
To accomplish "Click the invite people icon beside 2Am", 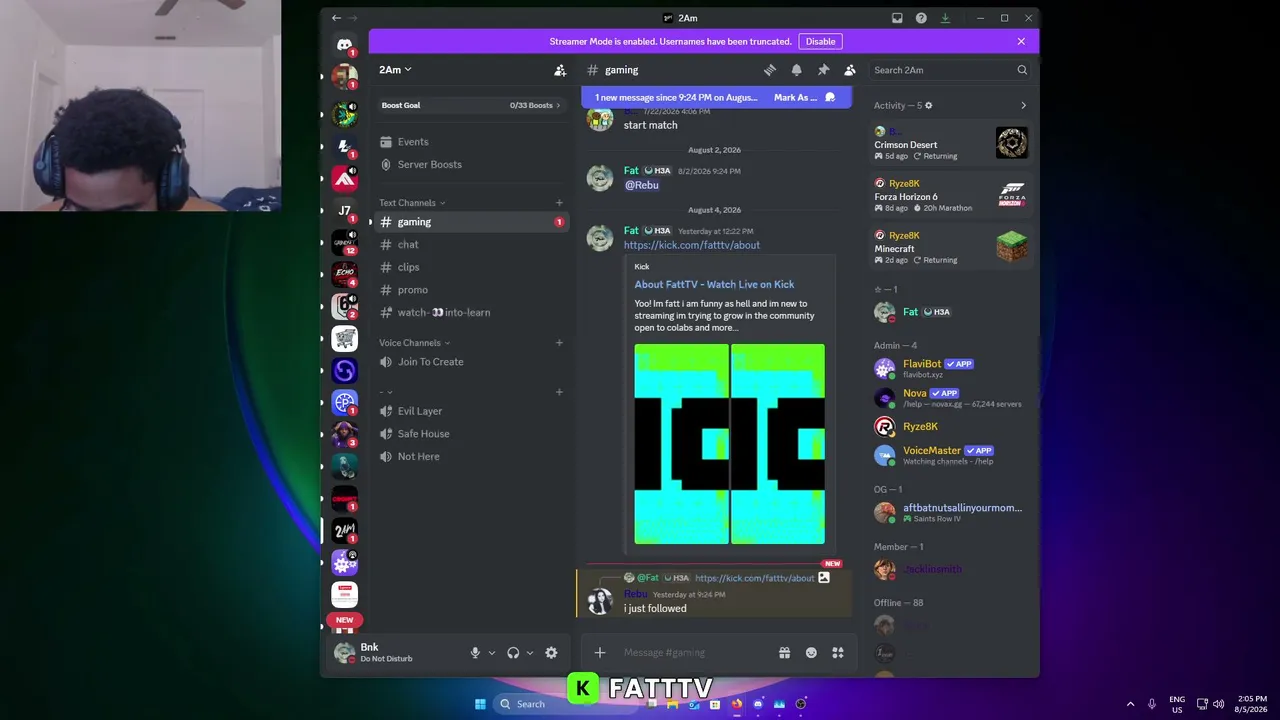I will tap(560, 70).
